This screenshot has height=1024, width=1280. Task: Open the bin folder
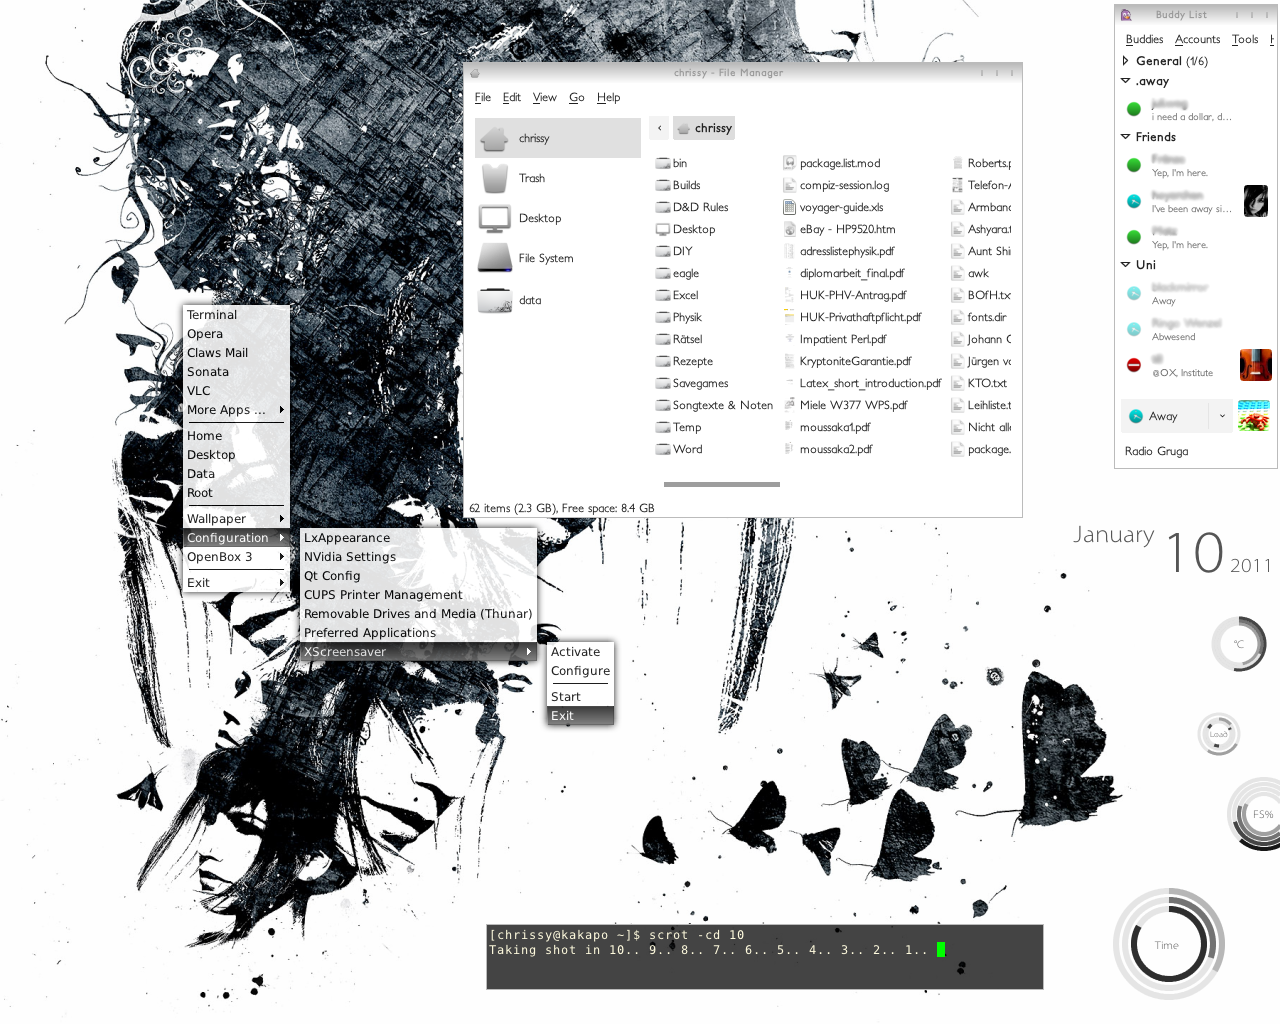[671, 163]
